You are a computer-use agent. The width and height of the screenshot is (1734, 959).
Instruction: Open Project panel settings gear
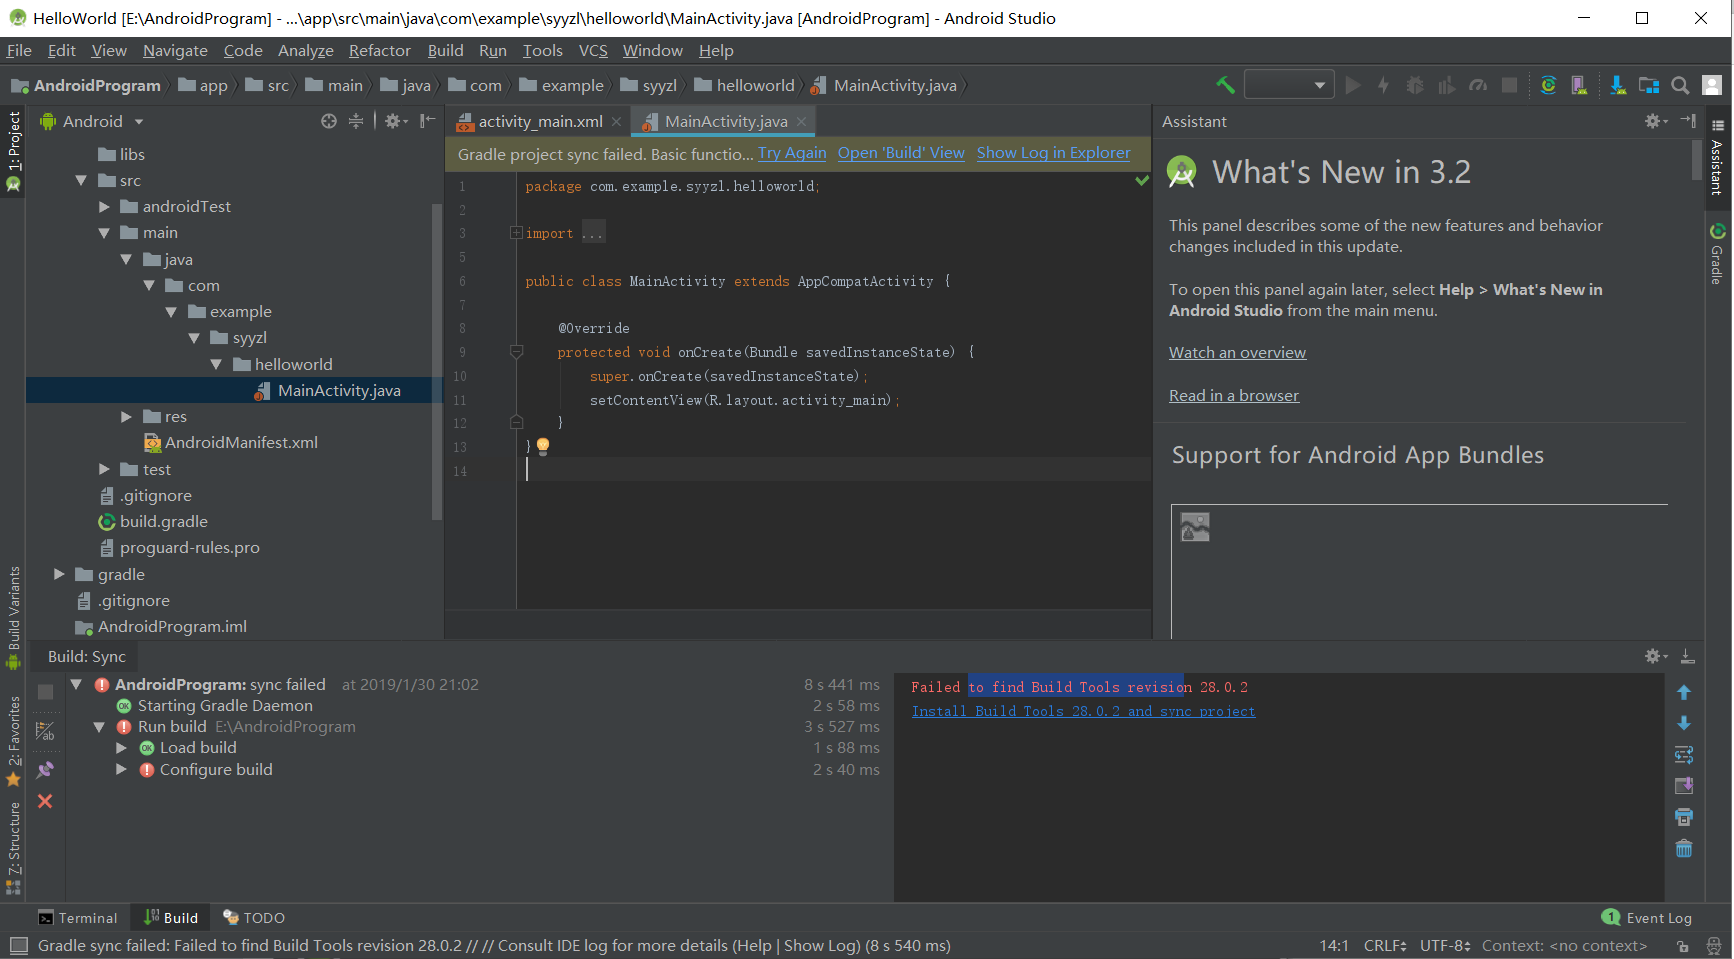[x=395, y=121]
